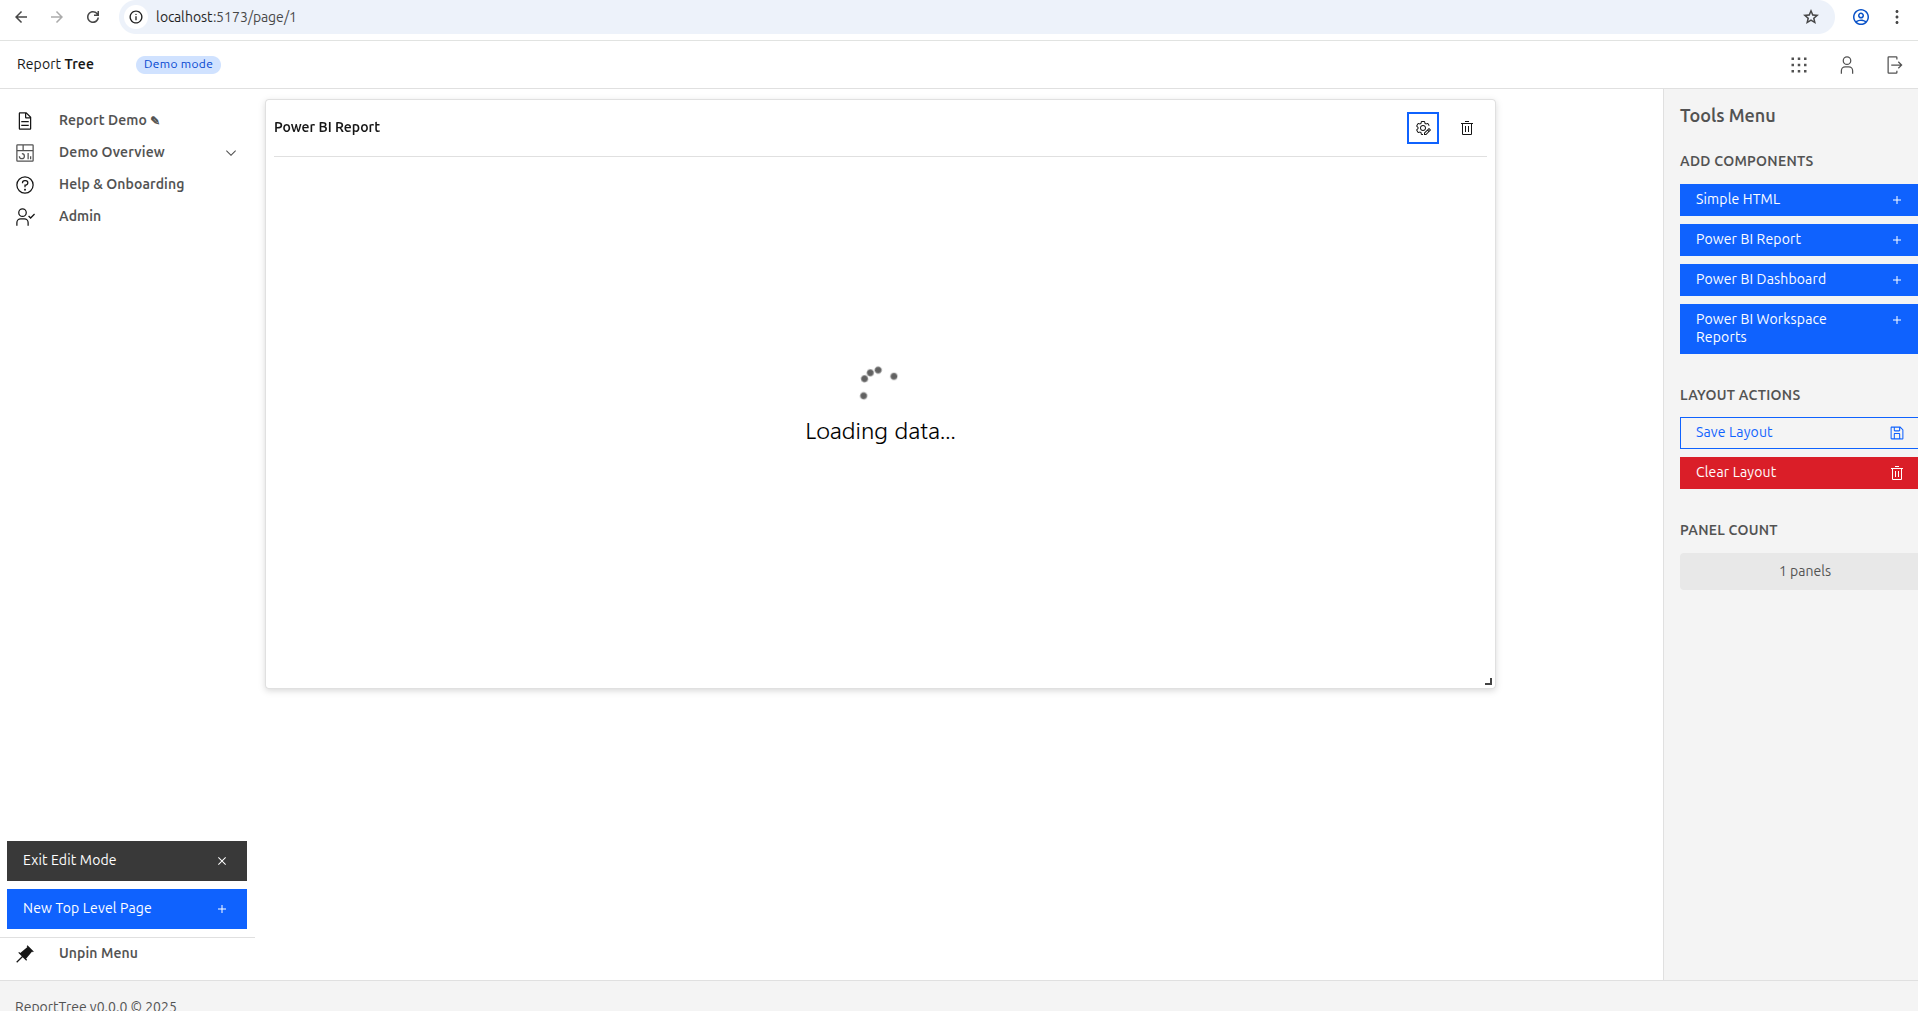Click inside the browser address bar
The height and width of the screenshot is (1011, 1918).
pyautogui.click(x=400, y=17)
